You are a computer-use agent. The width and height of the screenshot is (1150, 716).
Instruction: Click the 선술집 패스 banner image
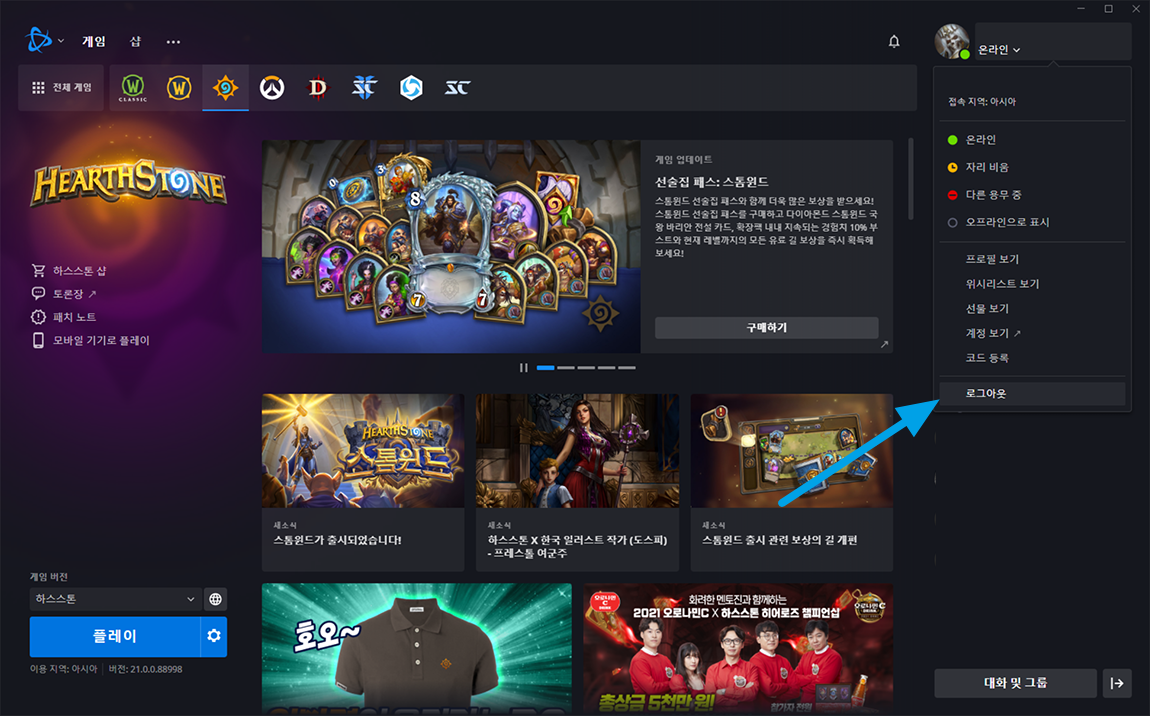451,246
